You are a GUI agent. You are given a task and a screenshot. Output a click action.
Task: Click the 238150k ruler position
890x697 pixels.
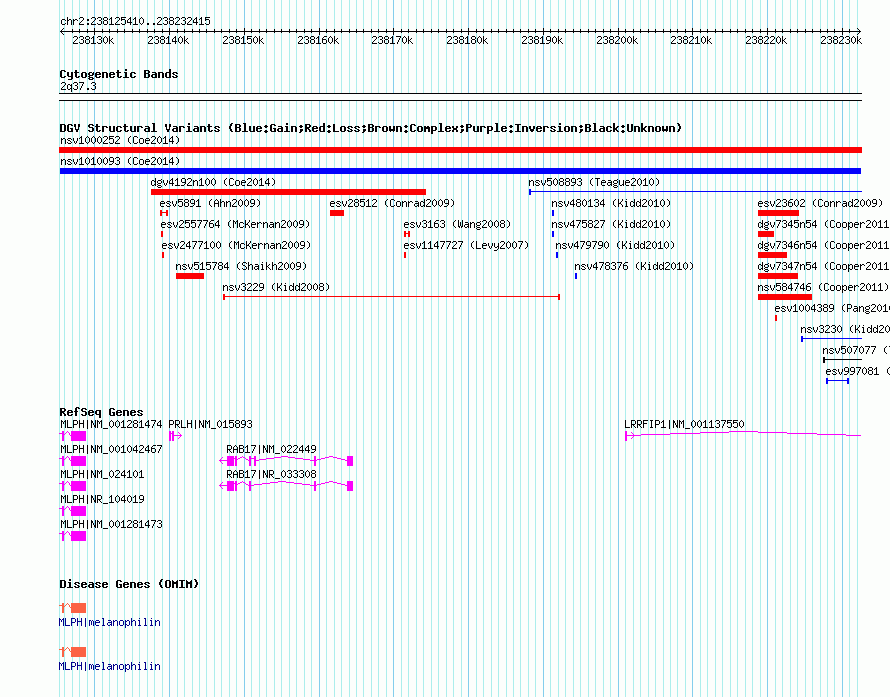(x=243, y=40)
